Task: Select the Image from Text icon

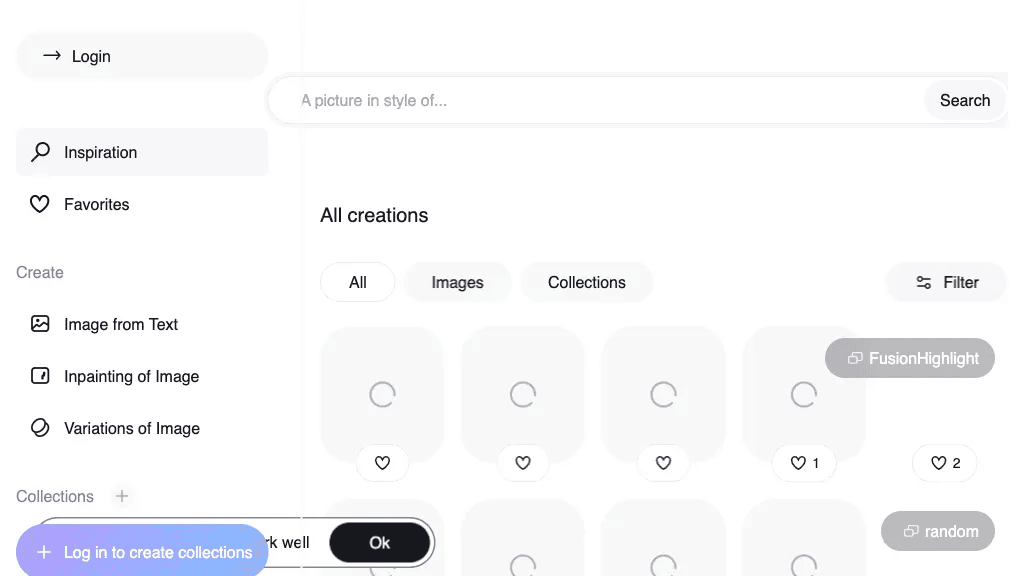Action: tap(40, 324)
